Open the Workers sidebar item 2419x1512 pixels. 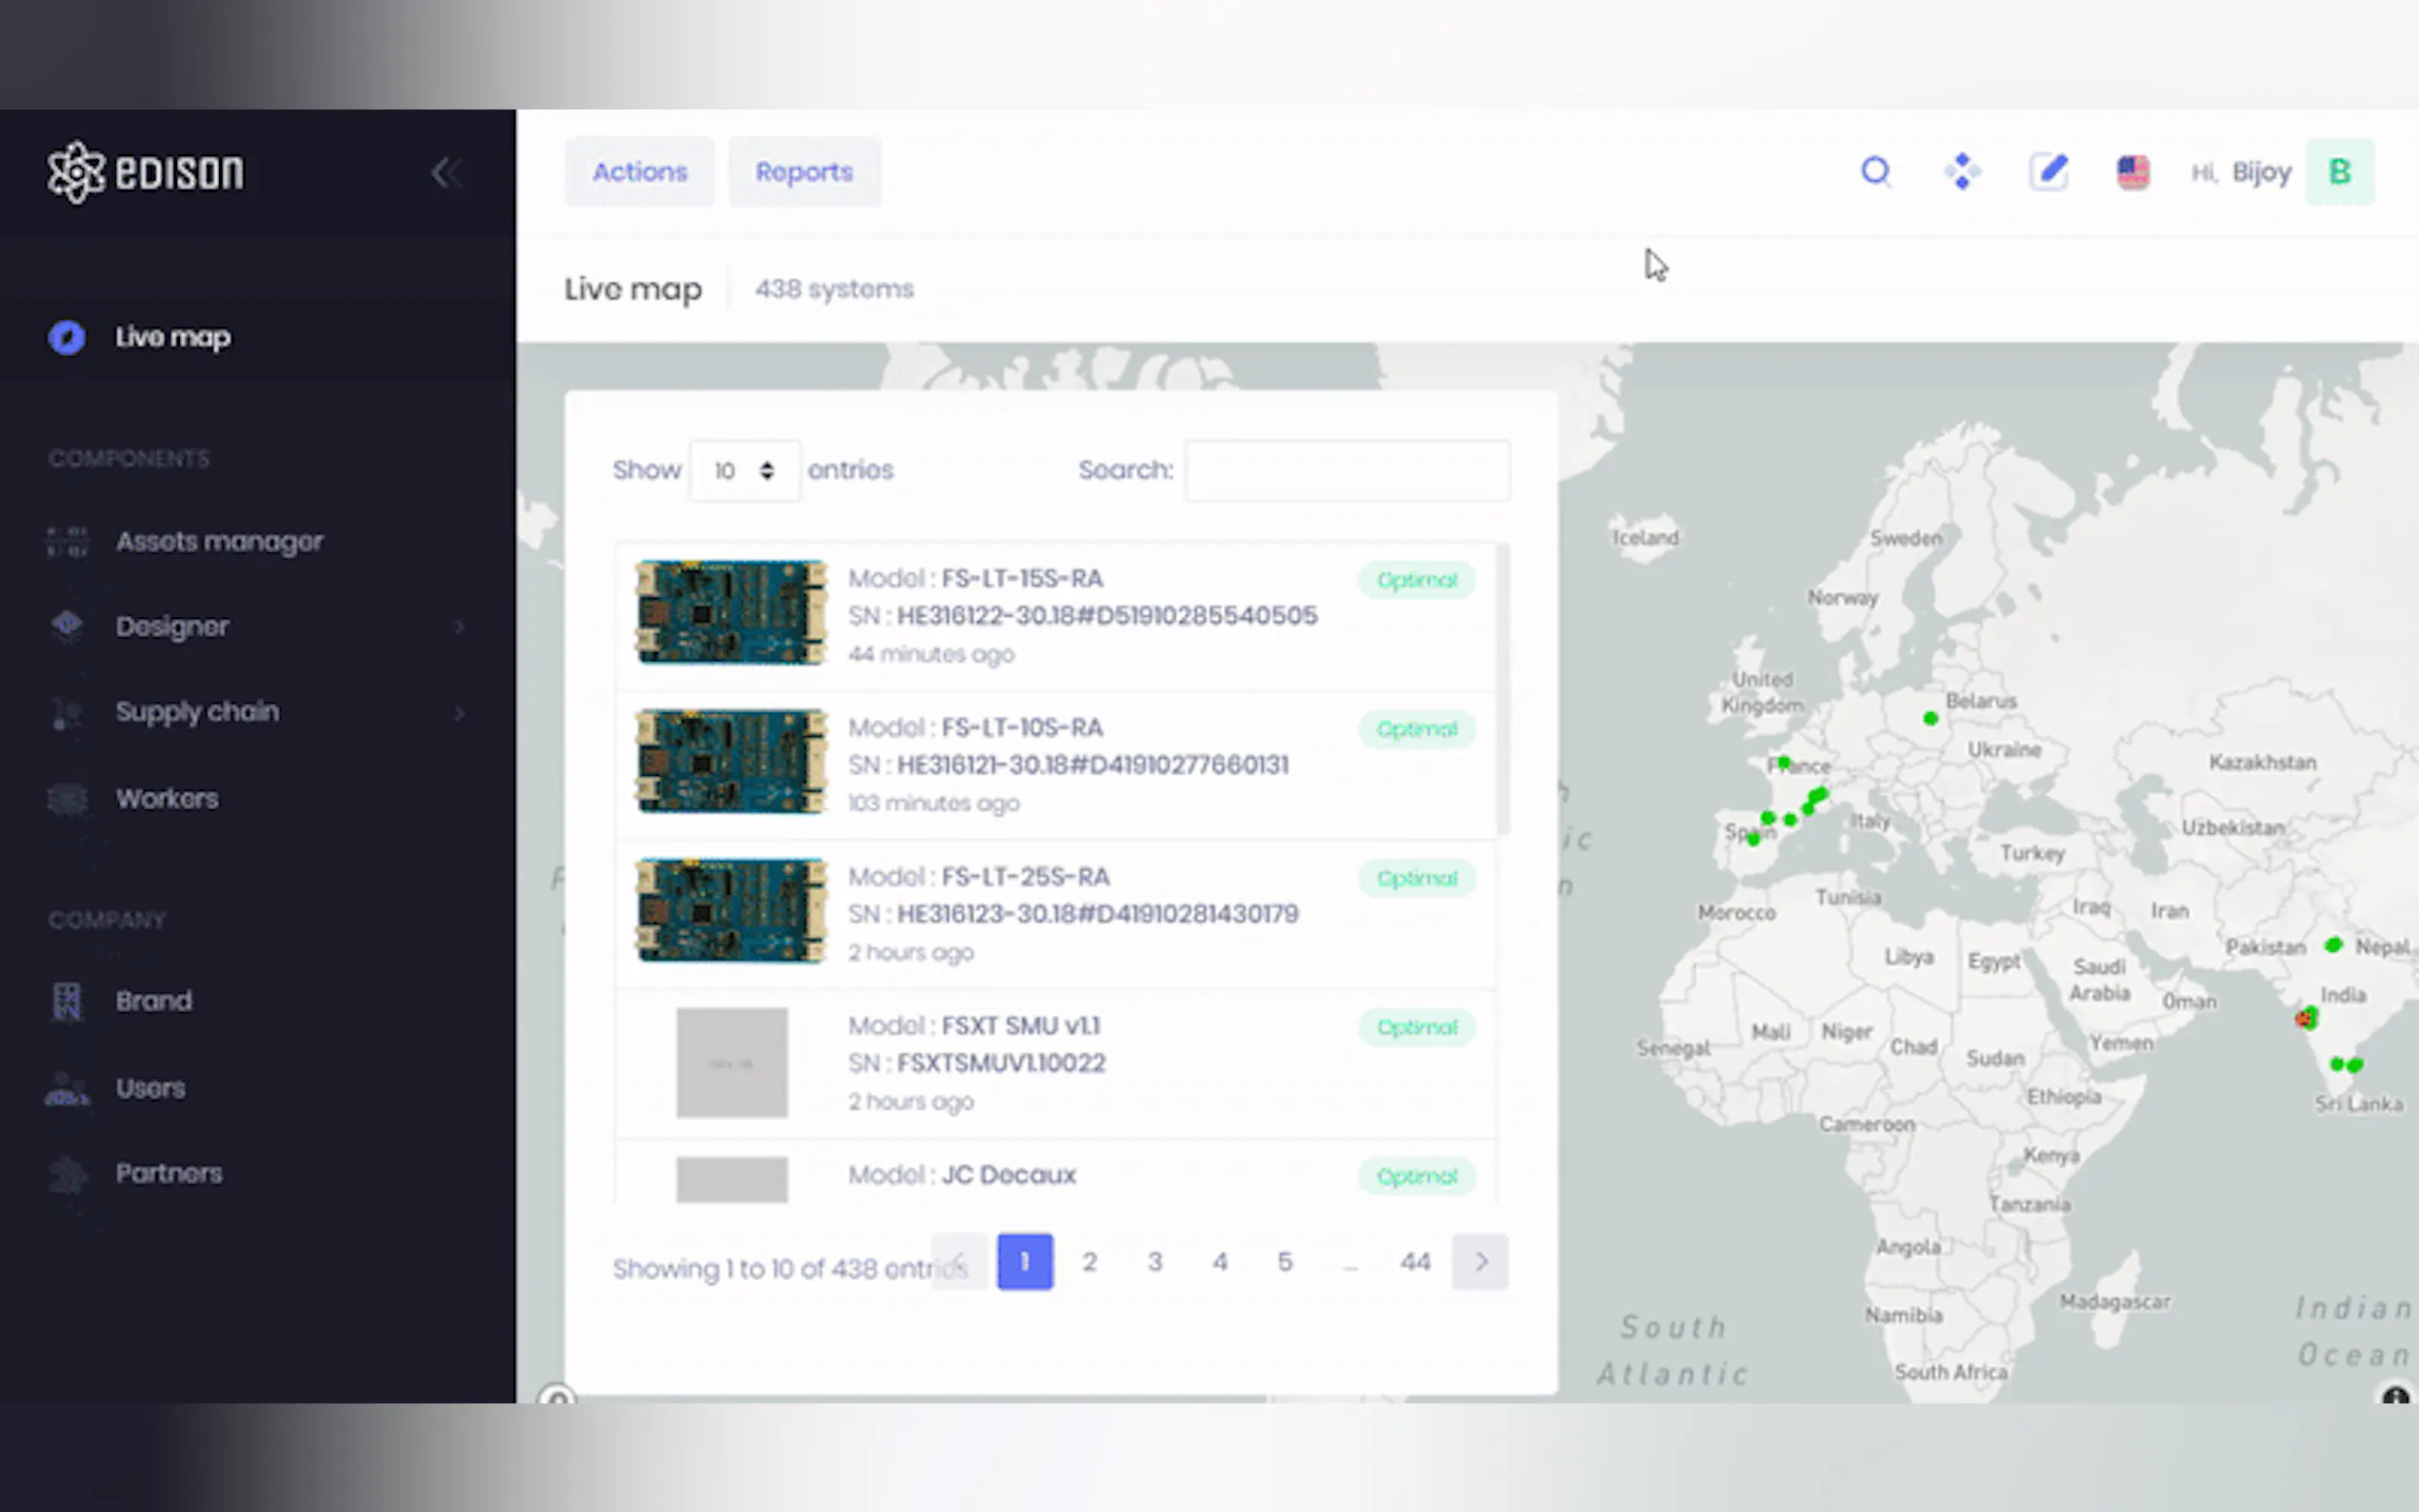(167, 799)
